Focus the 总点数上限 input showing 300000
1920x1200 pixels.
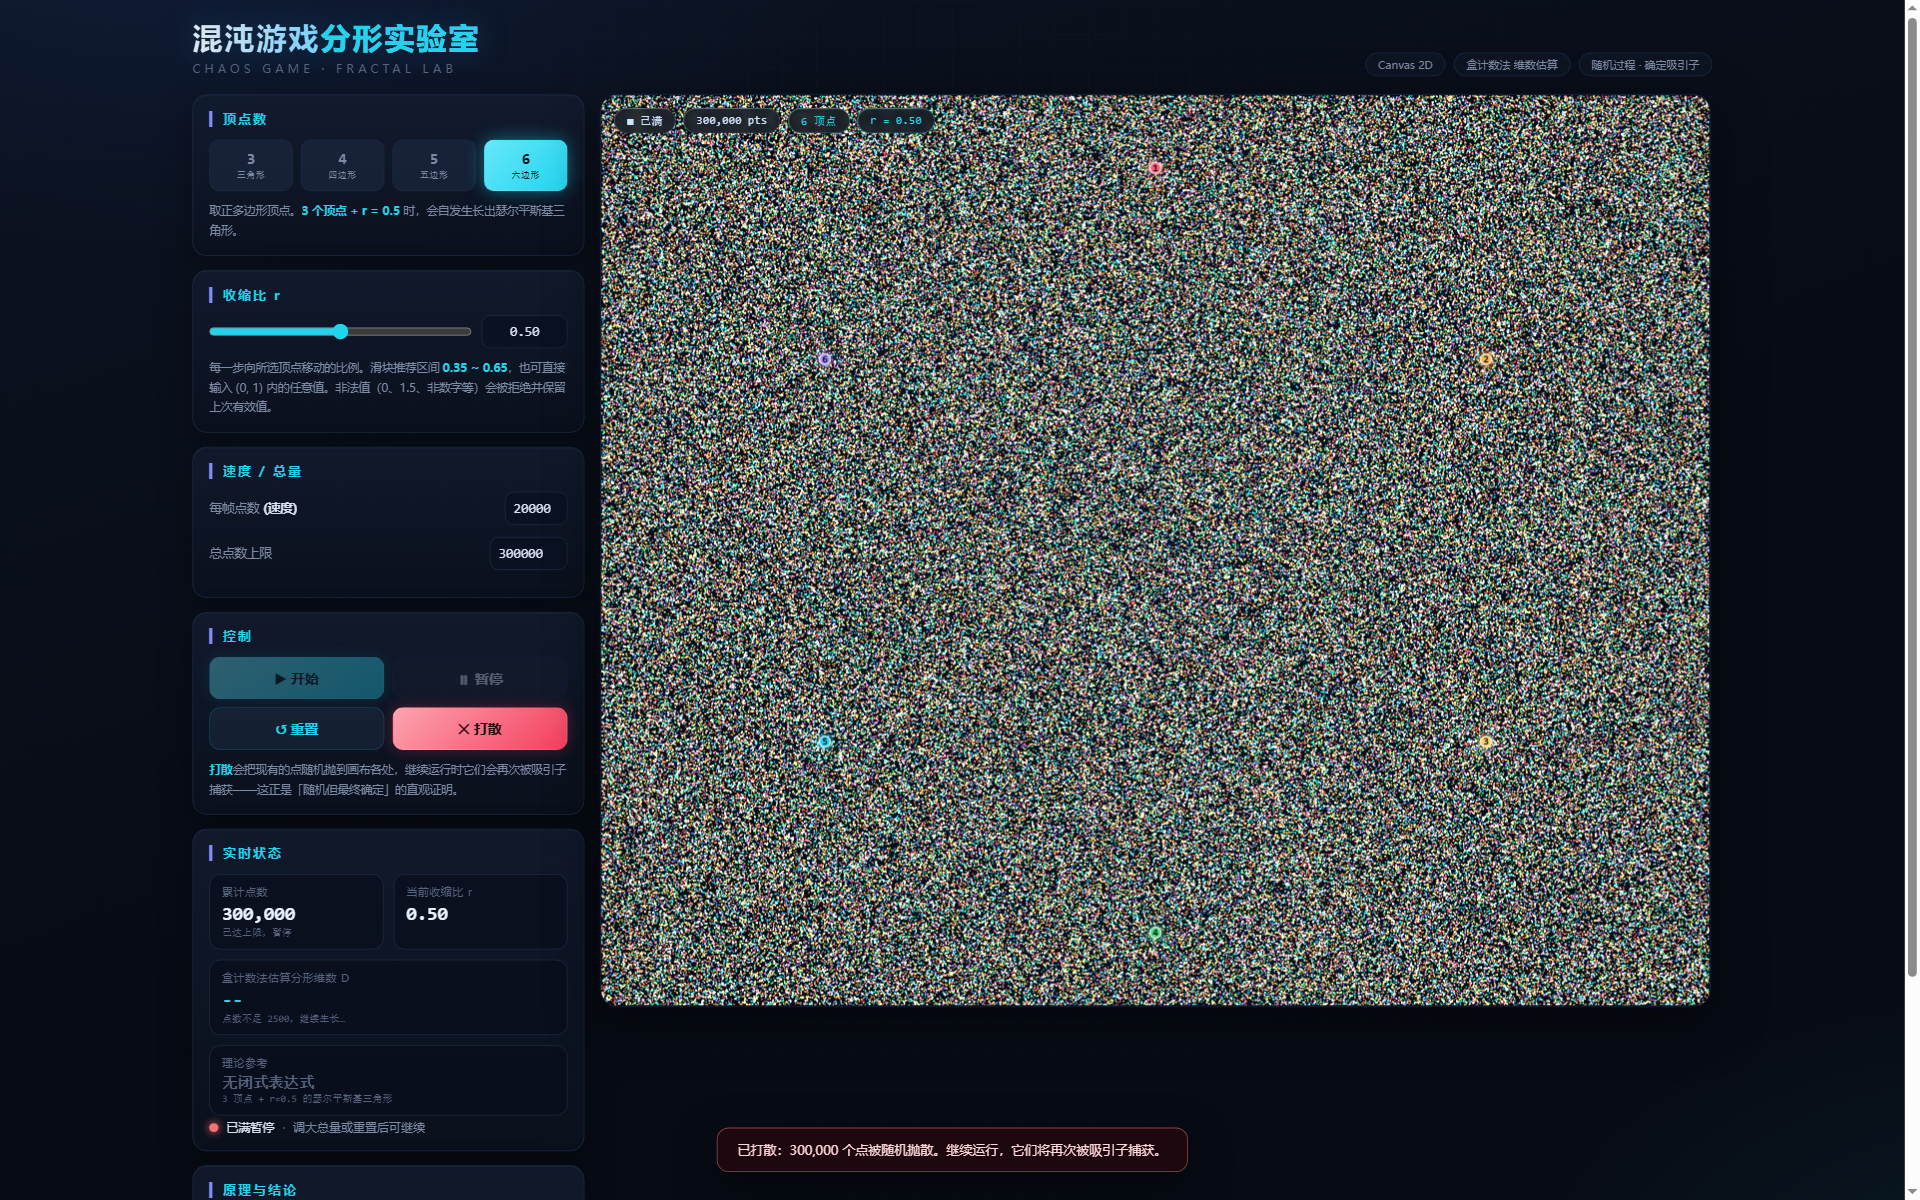click(528, 553)
